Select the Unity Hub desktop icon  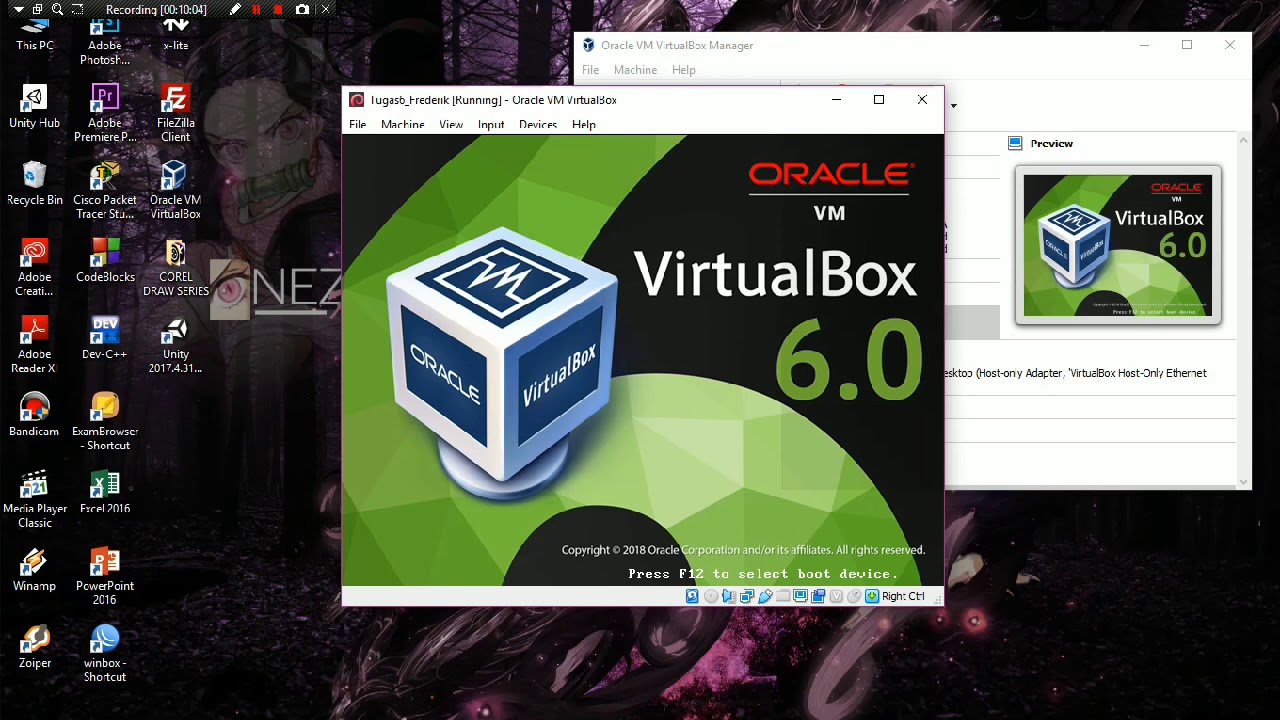pos(34,107)
